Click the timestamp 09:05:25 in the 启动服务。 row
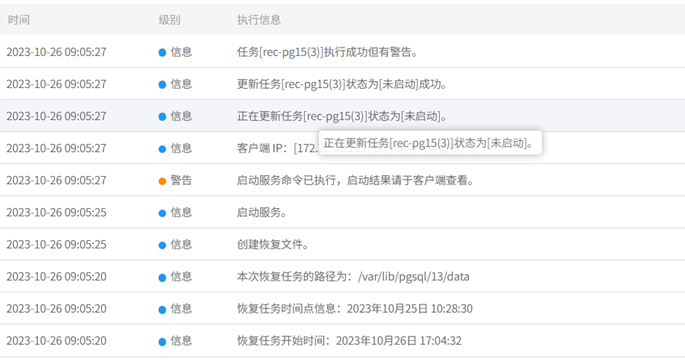The height and width of the screenshot is (361, 685). coord(56,212)
